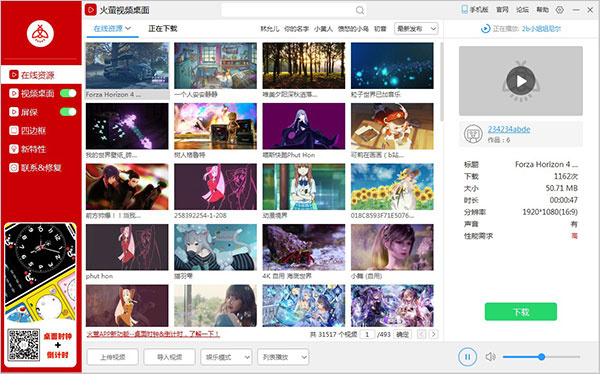The width and height of the screenshot is (600, 374).
Task: Click the green 下载 button
Action: (521, 312)
